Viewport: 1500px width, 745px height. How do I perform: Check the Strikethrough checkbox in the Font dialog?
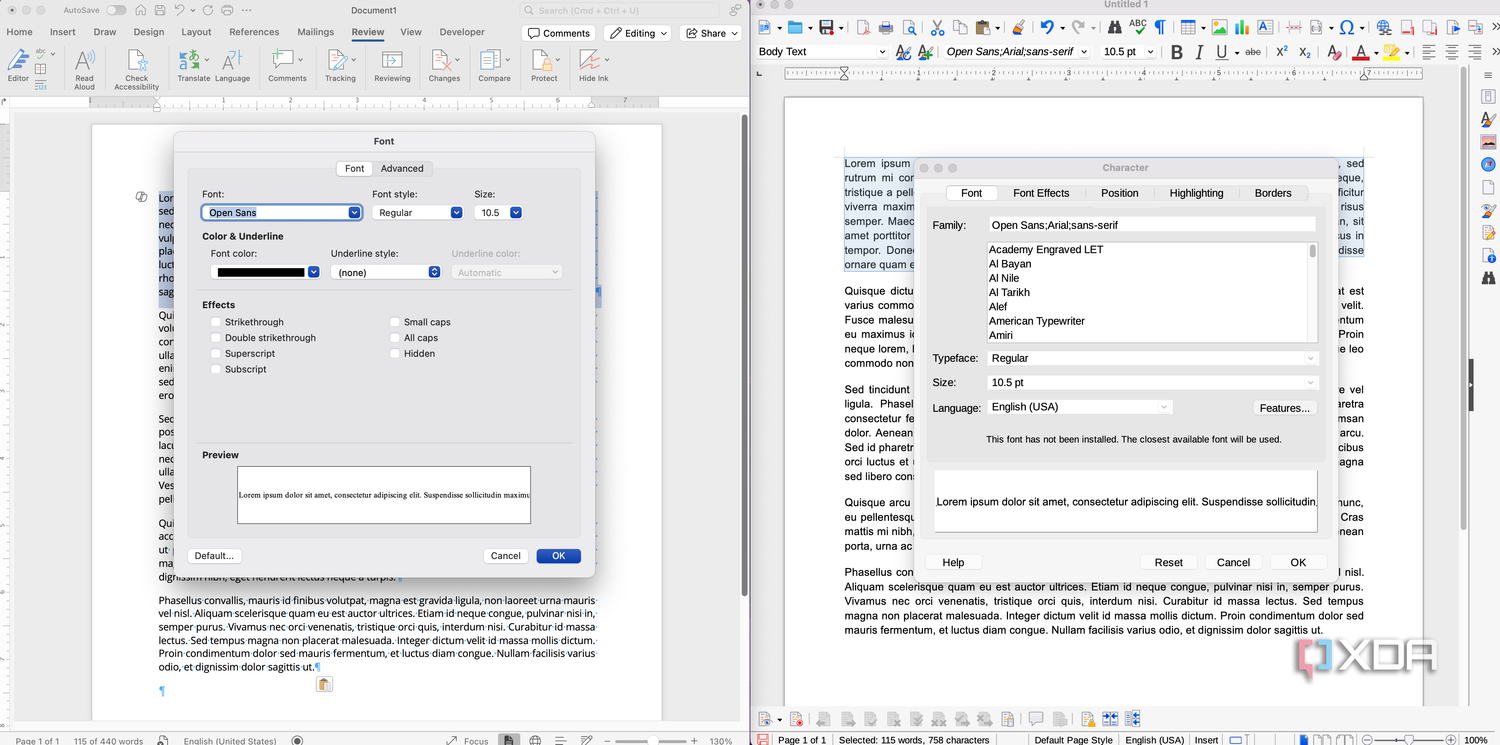point(216,322)
